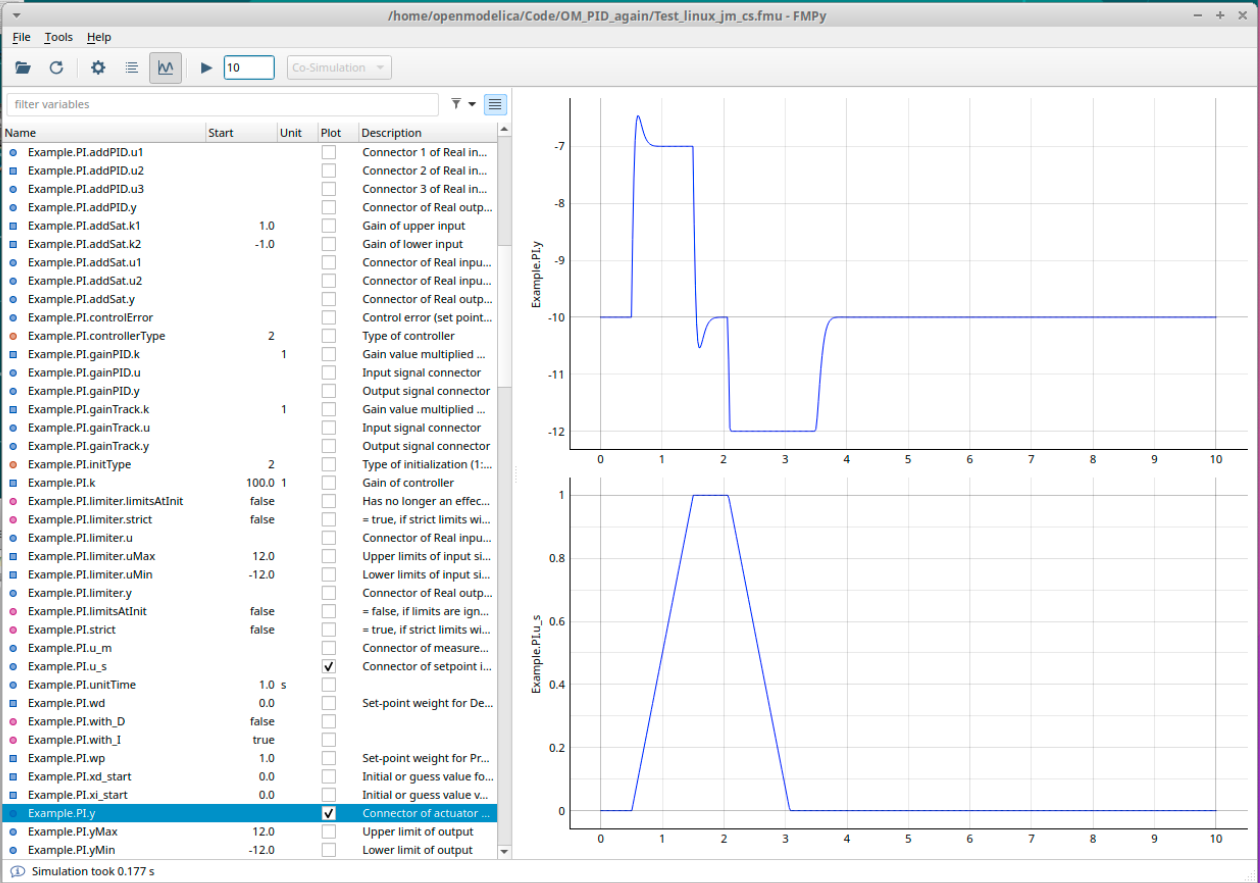Viewport: 1260px width, 883px height.
Task: Open the Tools menu
Action: coord(58,37)
